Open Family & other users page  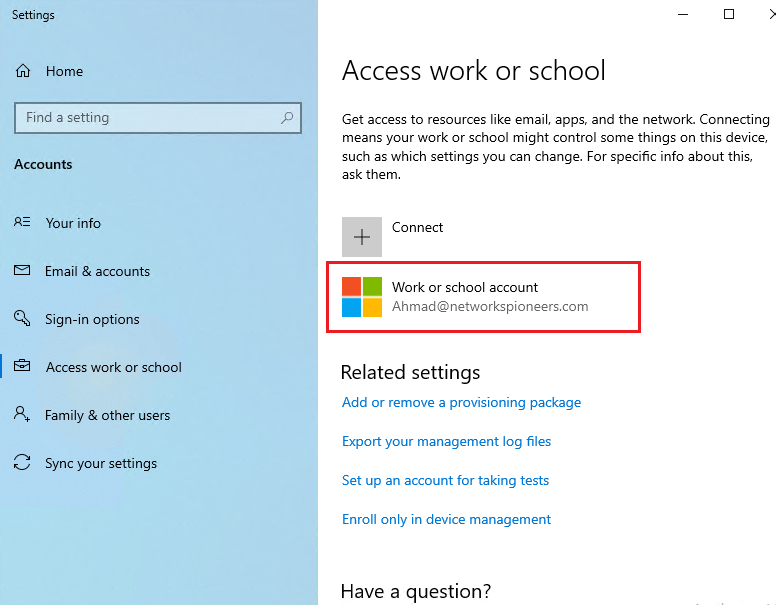pos(107,415)
